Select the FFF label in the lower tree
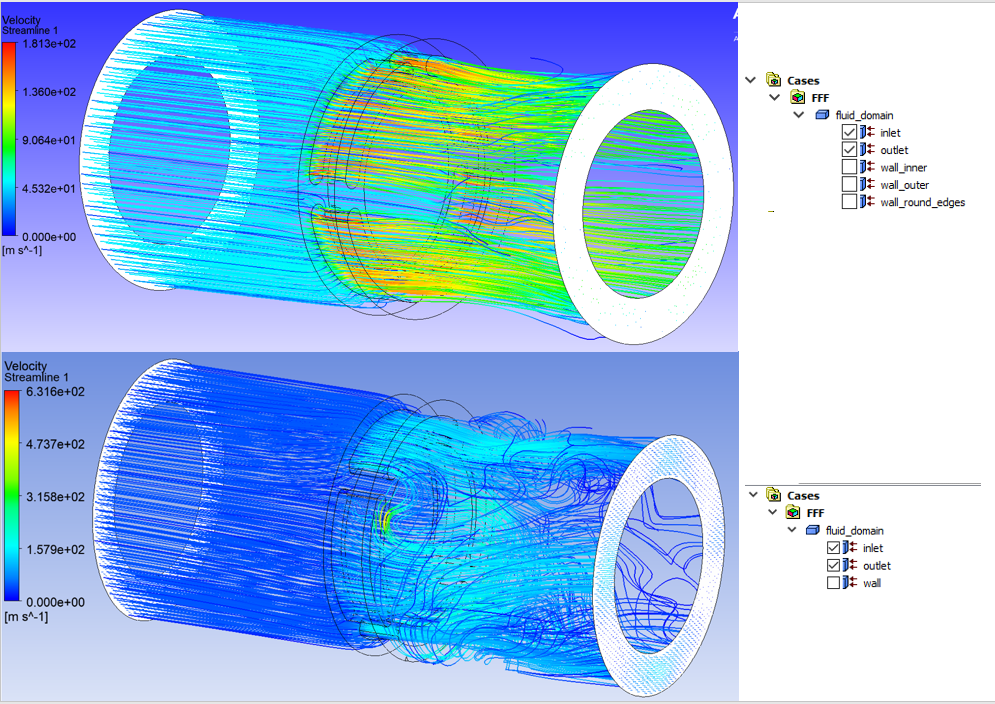 pos(815,513)
